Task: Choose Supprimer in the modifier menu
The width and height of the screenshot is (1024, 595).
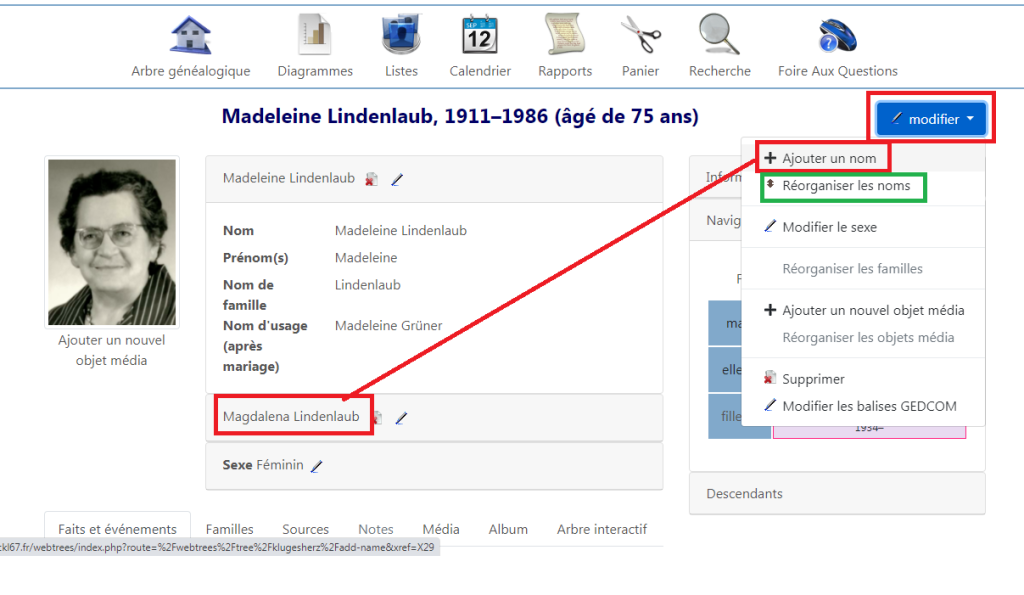Action: click(813, 379)
